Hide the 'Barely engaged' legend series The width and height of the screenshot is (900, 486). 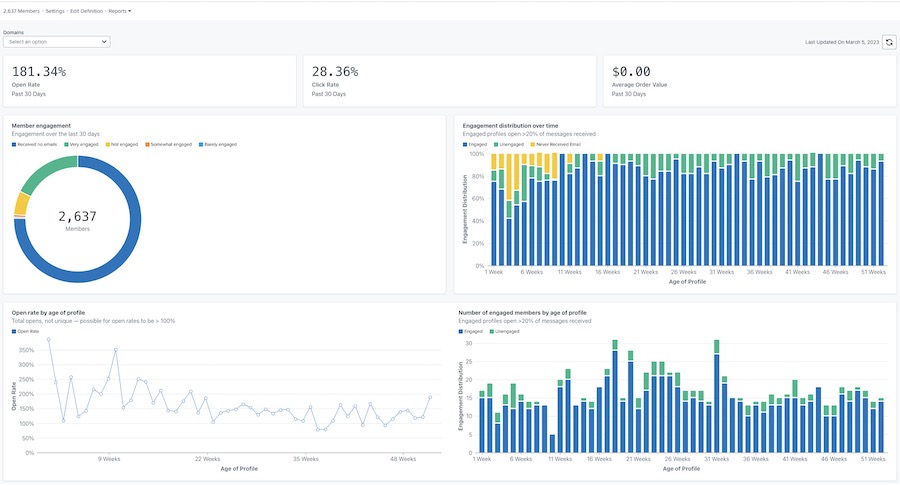(x=219, y=145)
